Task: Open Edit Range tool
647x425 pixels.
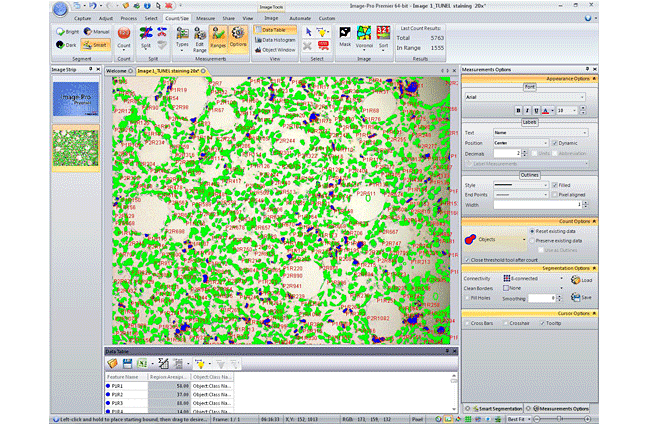Action: pyautogui.click(x=200, y=40)
